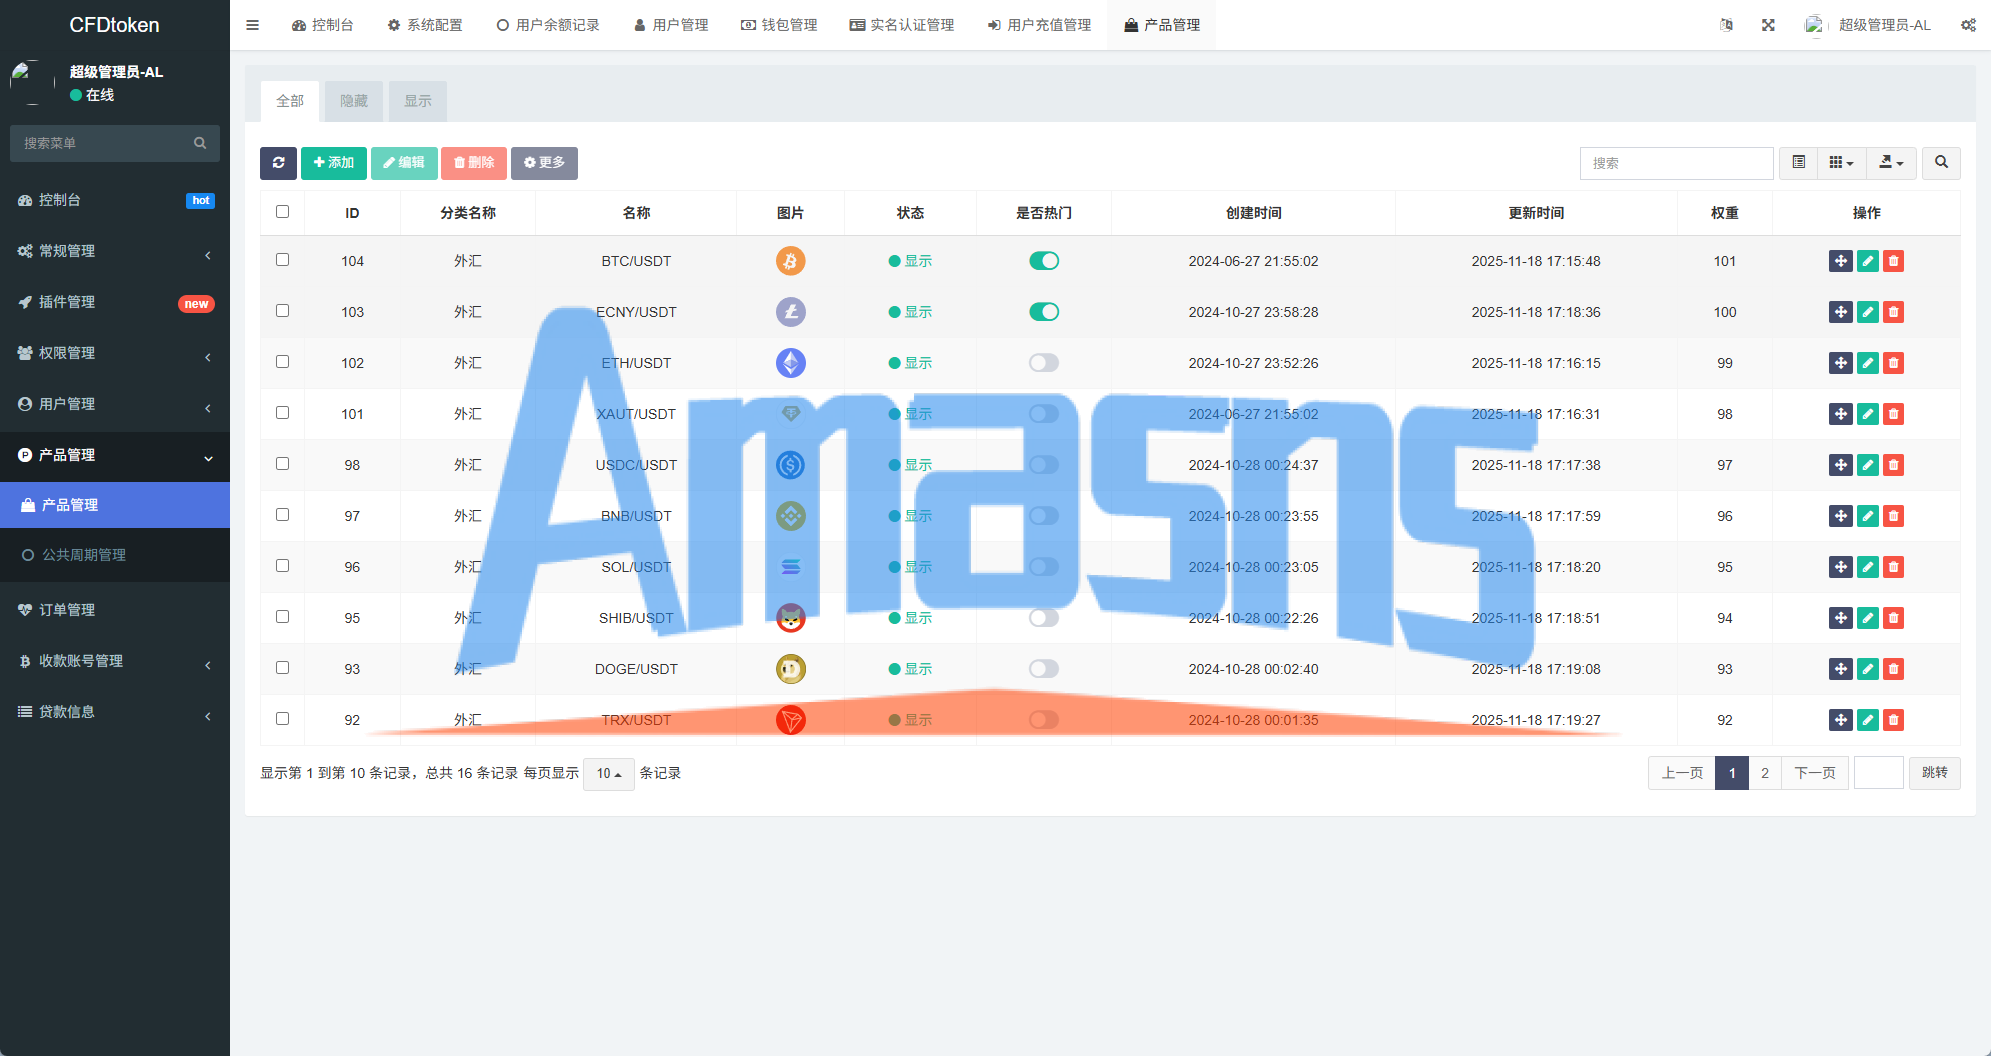Click the fullscreen icon in header
This screenshot has height=1056, width=1991.
[1768, 25]
